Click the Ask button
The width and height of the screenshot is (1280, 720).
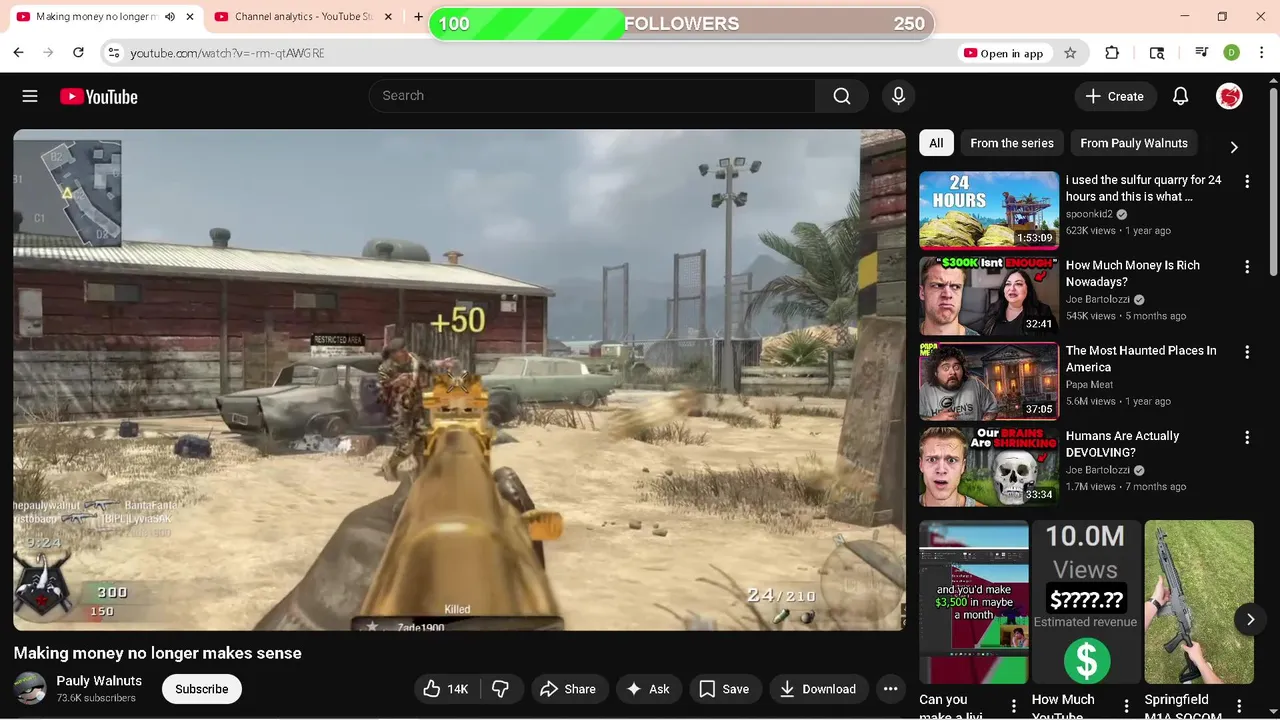click(648, 689)
